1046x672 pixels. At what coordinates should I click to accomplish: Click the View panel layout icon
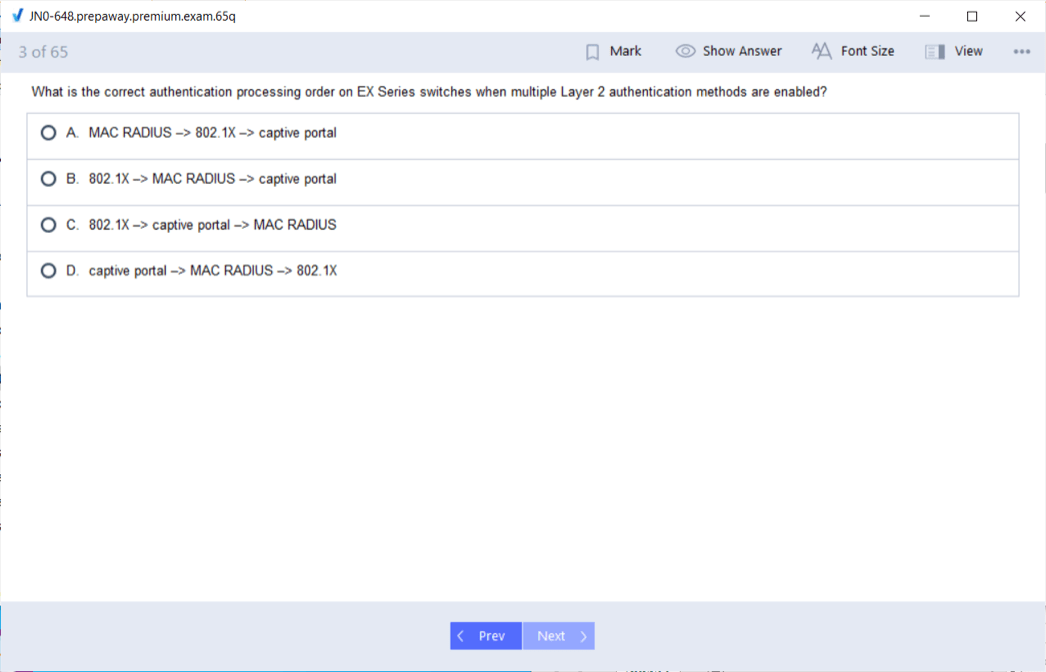click(935, 51)
